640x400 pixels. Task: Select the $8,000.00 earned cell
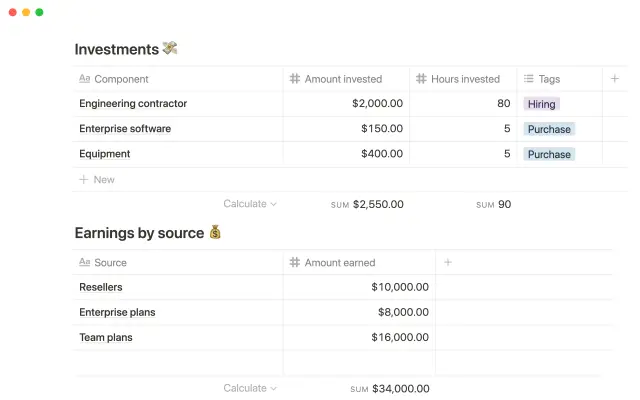point(359,312)
